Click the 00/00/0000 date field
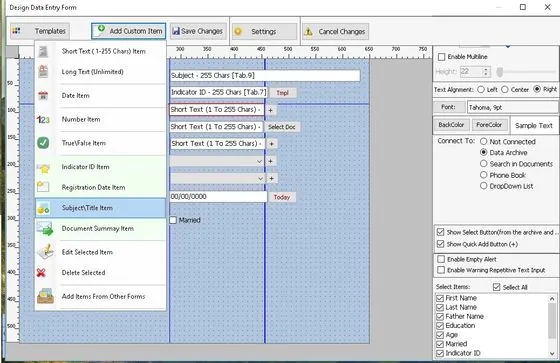The width and height of the screenshot is (560, 363). coord(218,197)
